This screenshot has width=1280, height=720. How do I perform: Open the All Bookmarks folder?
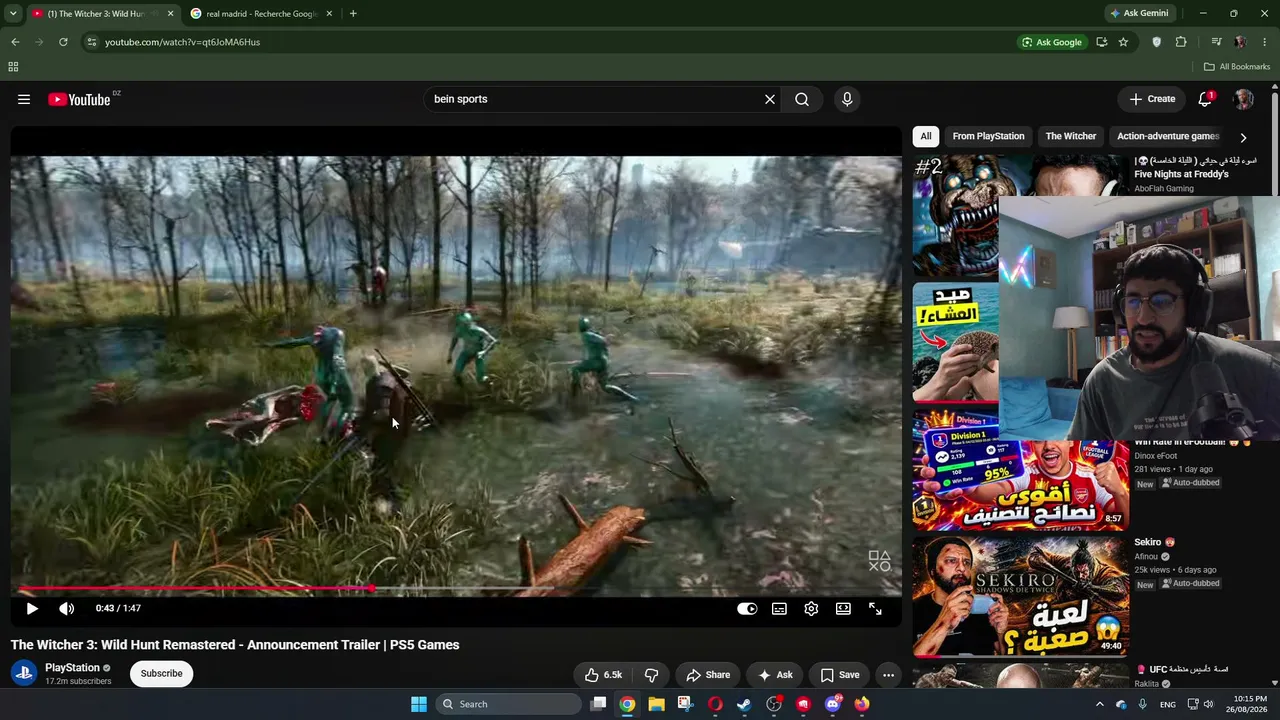1237,67
